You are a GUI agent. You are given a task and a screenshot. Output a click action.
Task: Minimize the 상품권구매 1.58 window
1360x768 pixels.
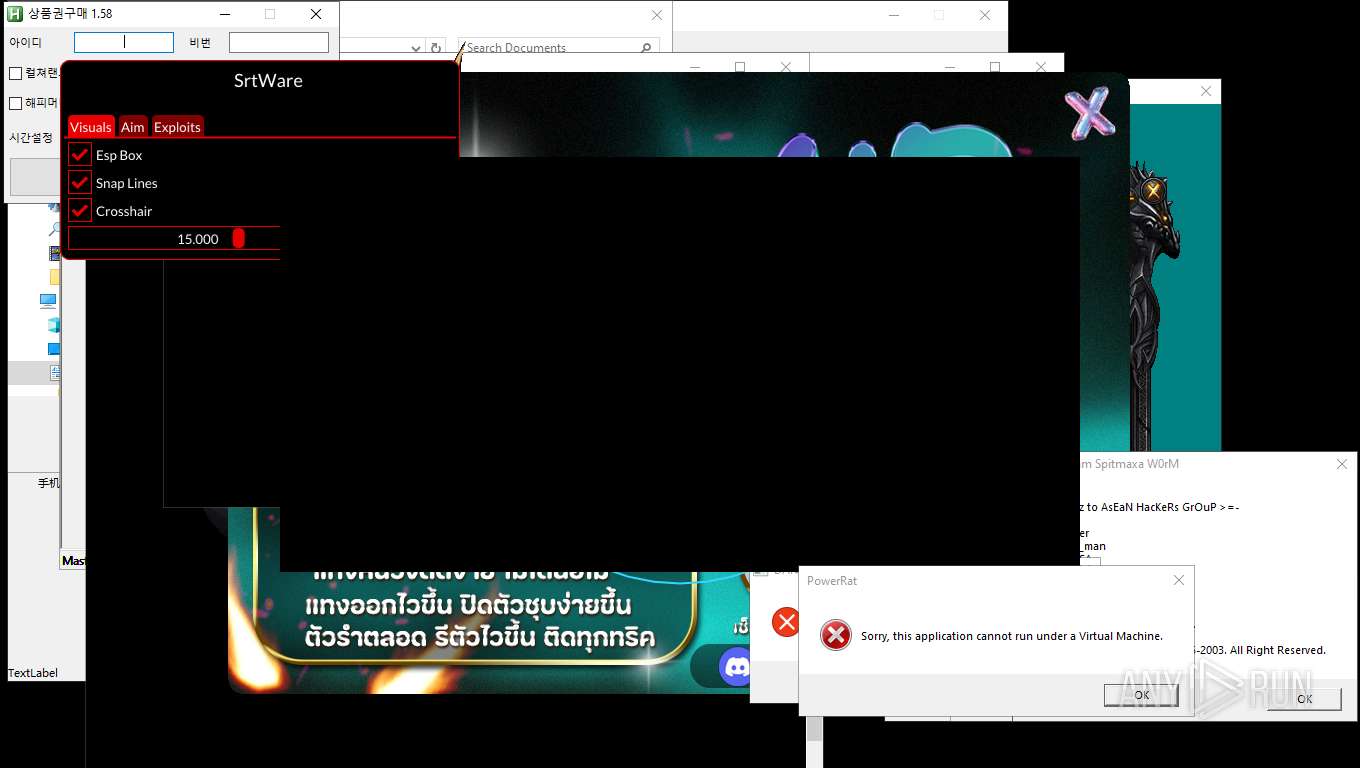coord(225,14)
